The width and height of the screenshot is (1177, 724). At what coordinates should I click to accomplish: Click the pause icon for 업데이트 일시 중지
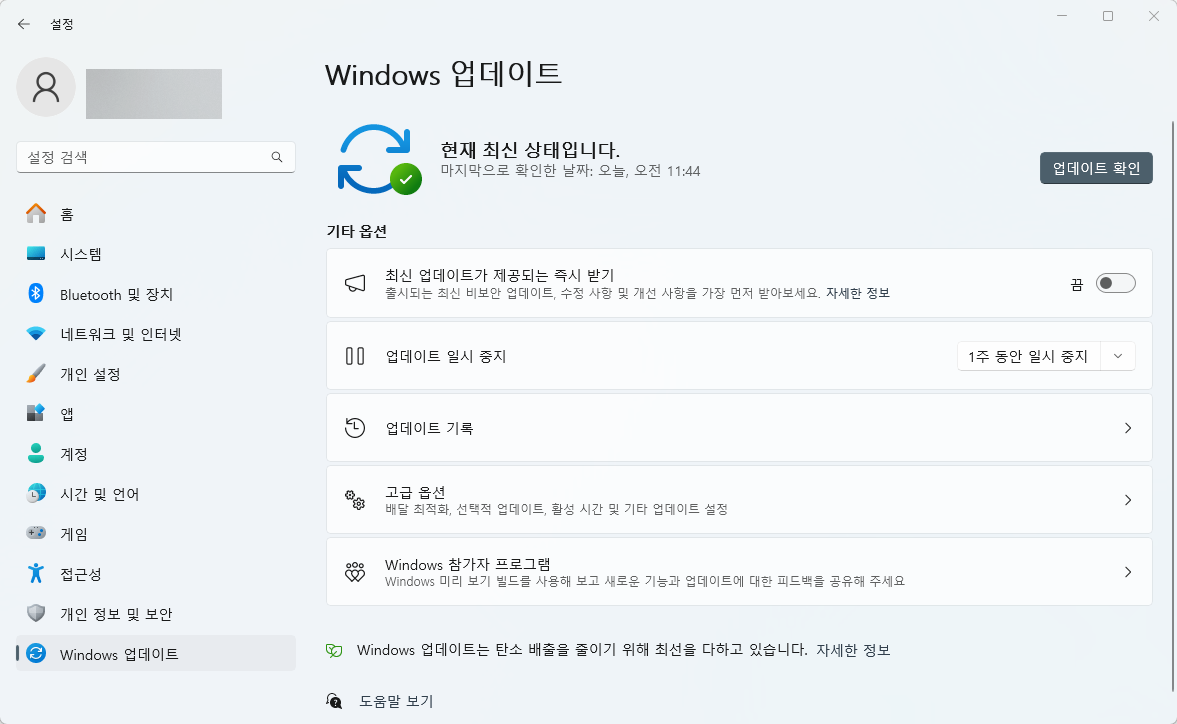pyautogui.click(x=355, y=356)
